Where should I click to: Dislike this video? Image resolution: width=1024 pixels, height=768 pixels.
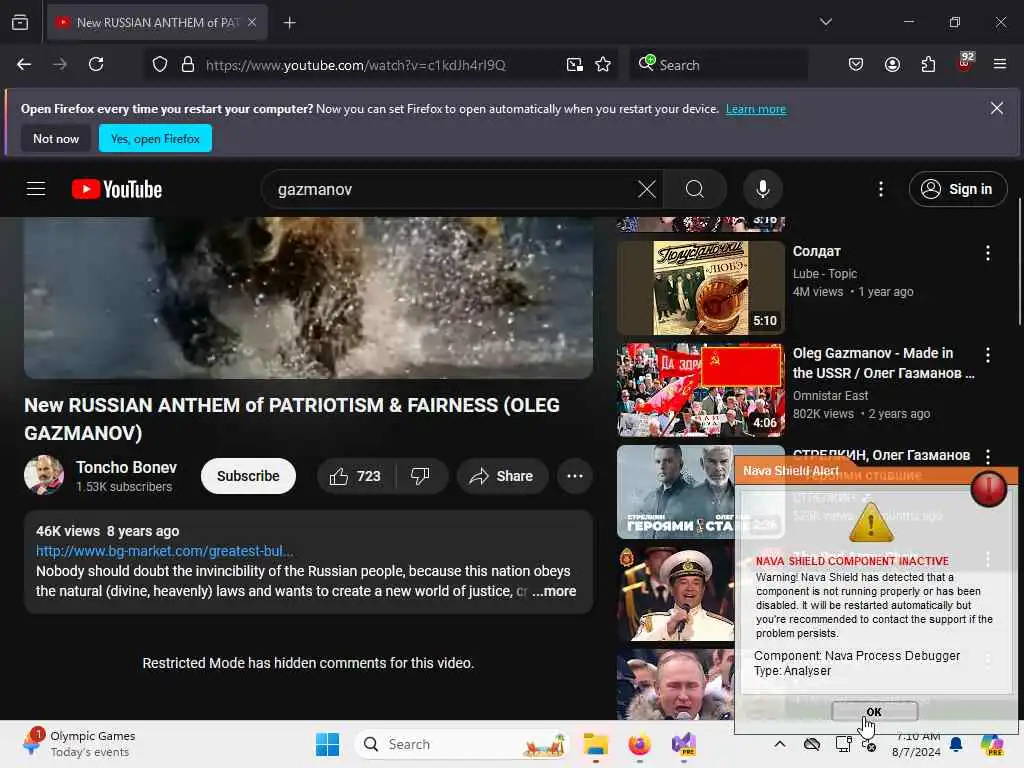pos(421,476)
